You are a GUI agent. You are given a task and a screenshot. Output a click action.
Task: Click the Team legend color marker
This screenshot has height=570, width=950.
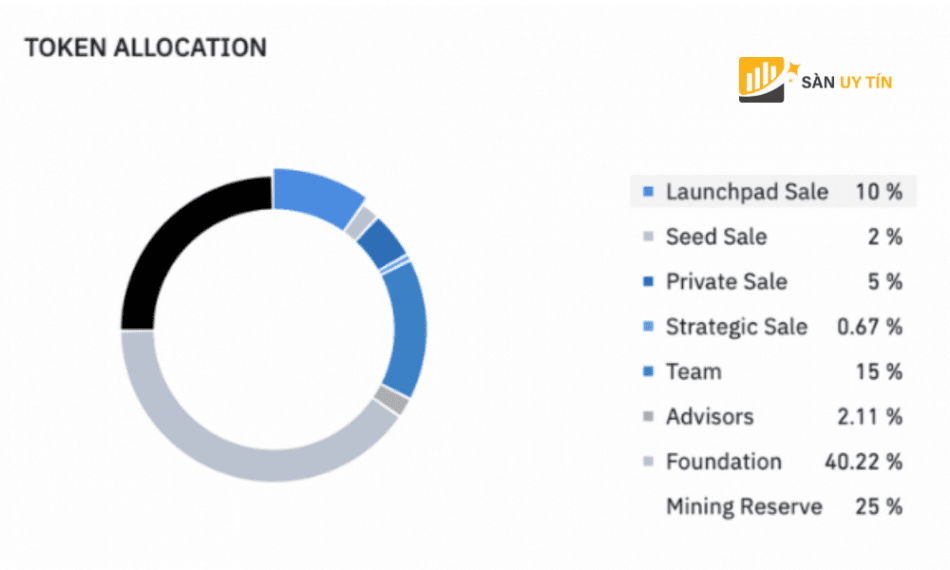point(647,372)
